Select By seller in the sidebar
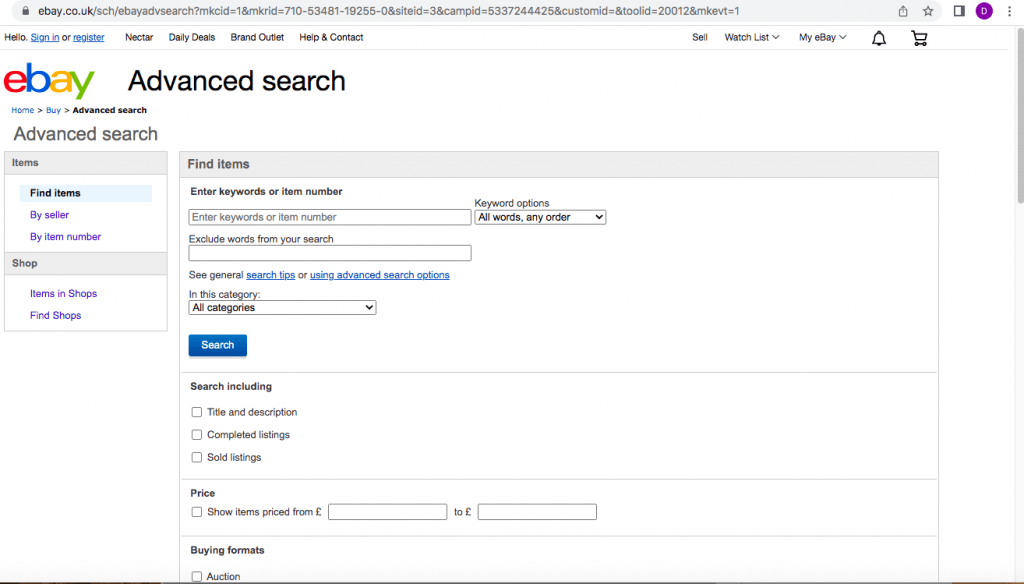Image resolution: width=1024 pixels, height=584 pixels. click(49, 215)
